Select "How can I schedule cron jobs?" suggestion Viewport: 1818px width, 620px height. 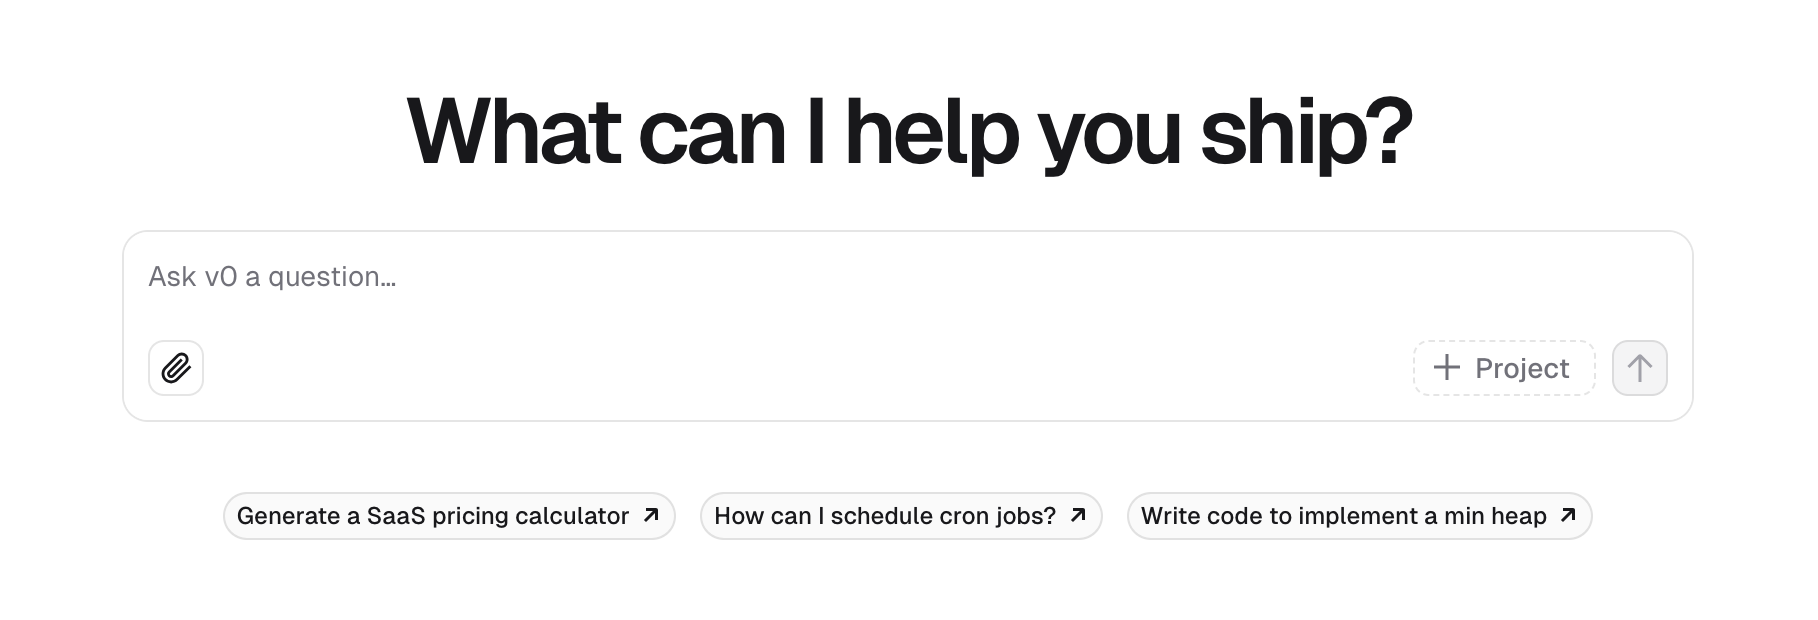click(x=884, y=516)
